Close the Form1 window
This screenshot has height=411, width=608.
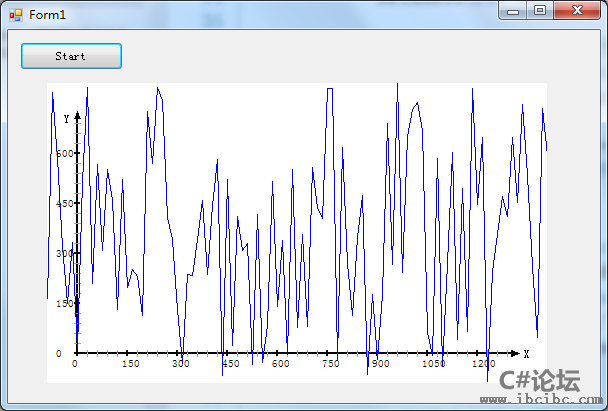point(577,11)
